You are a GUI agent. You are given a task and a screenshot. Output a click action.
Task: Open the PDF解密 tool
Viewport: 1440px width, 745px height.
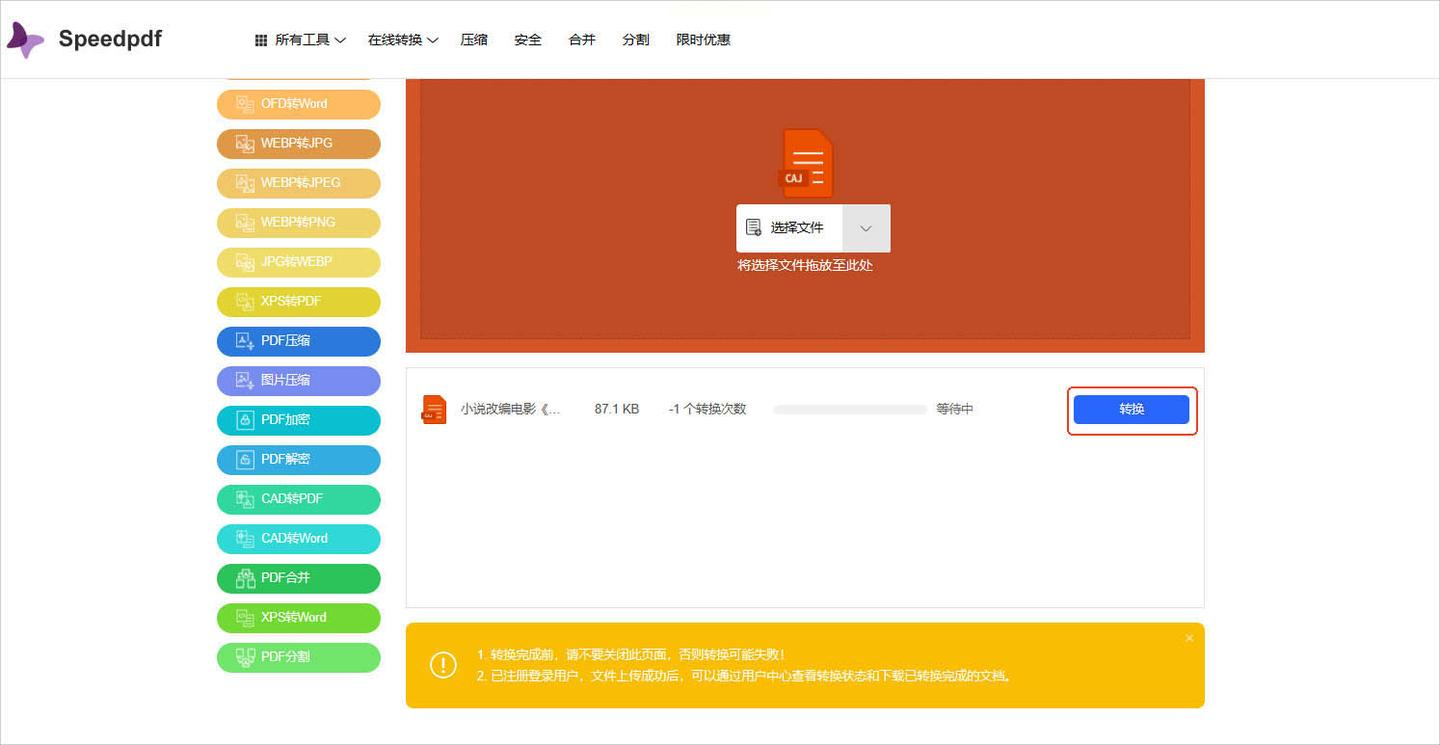(299, 459)
